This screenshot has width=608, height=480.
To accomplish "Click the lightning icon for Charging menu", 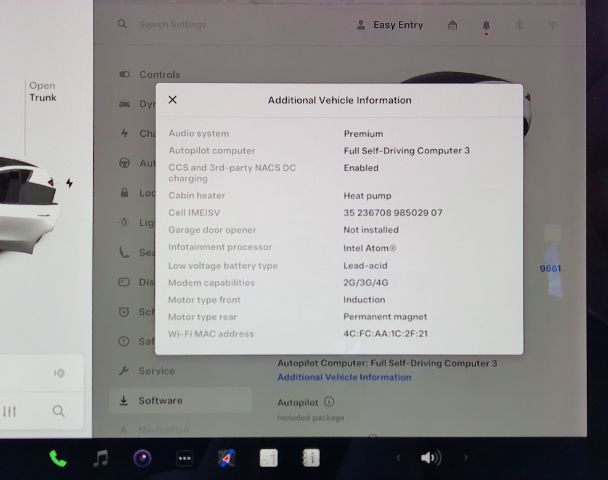I will coord(124,133).
